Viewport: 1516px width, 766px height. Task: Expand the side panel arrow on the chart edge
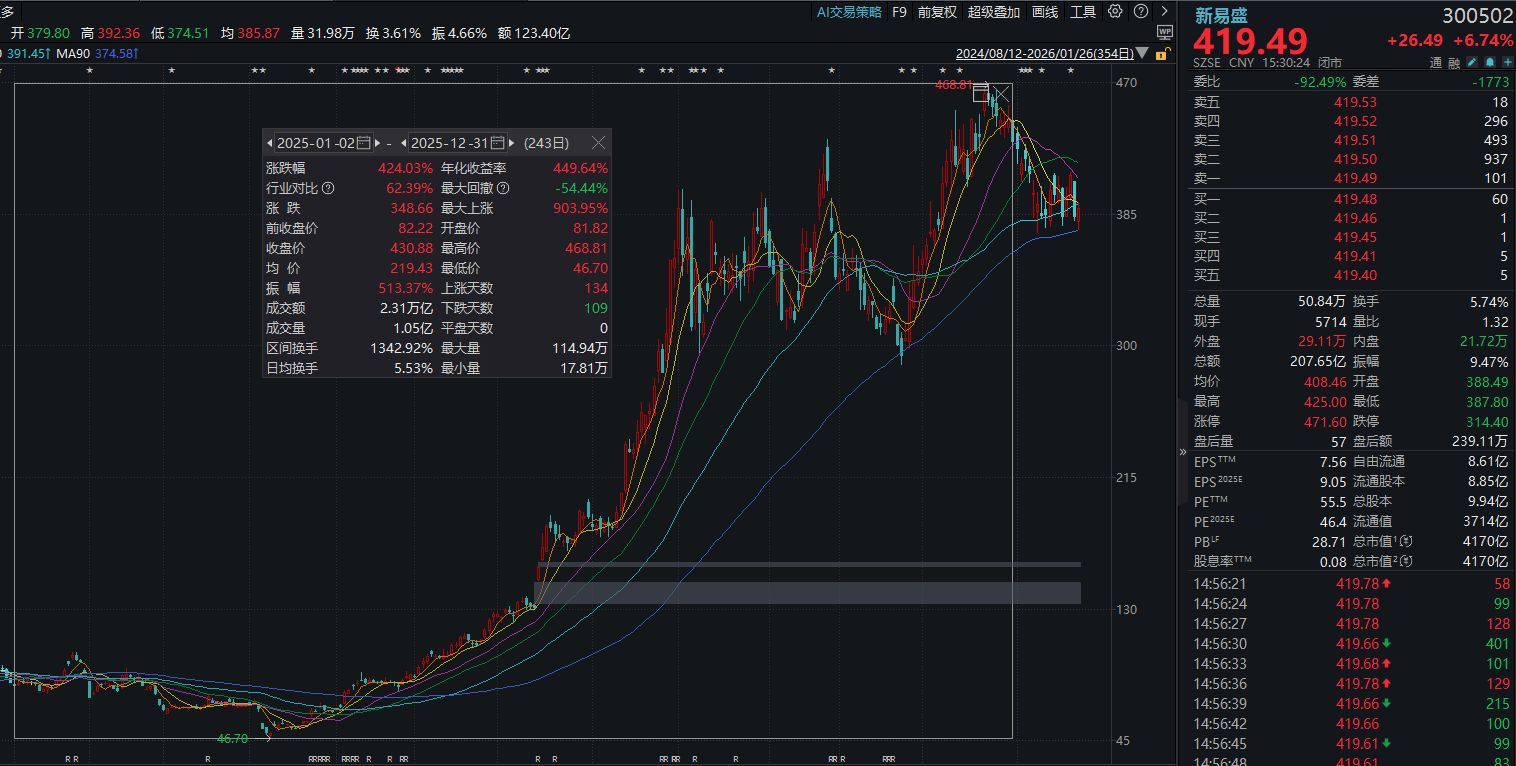[x=1182, y=451]
